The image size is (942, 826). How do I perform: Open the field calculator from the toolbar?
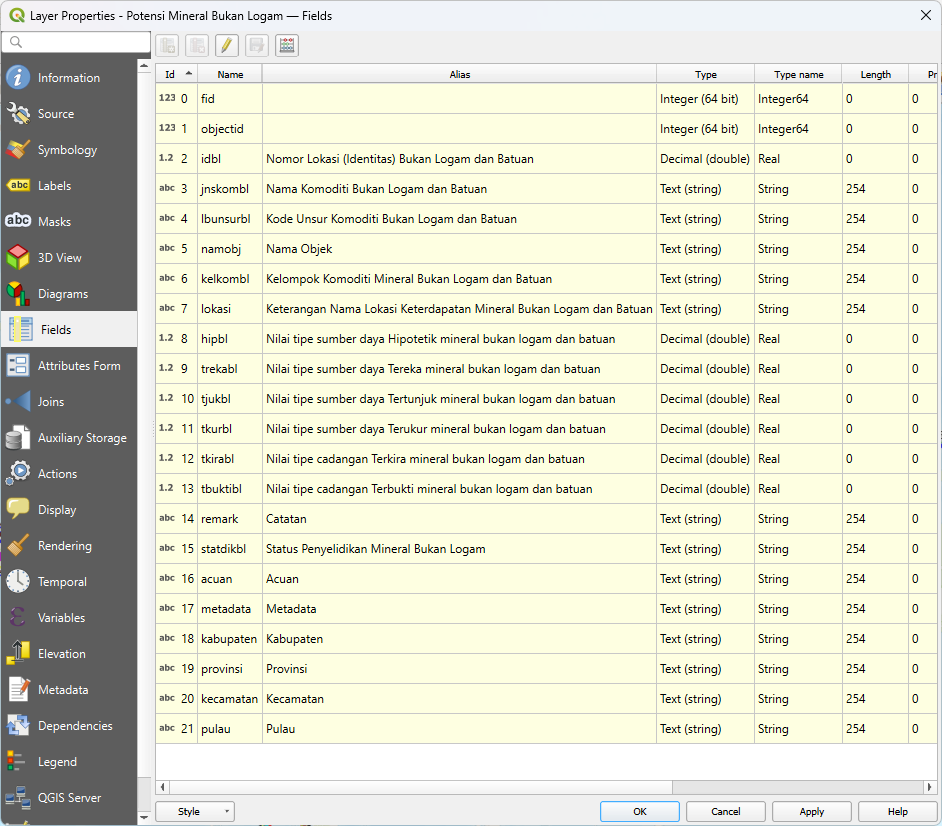pos(287,45)
